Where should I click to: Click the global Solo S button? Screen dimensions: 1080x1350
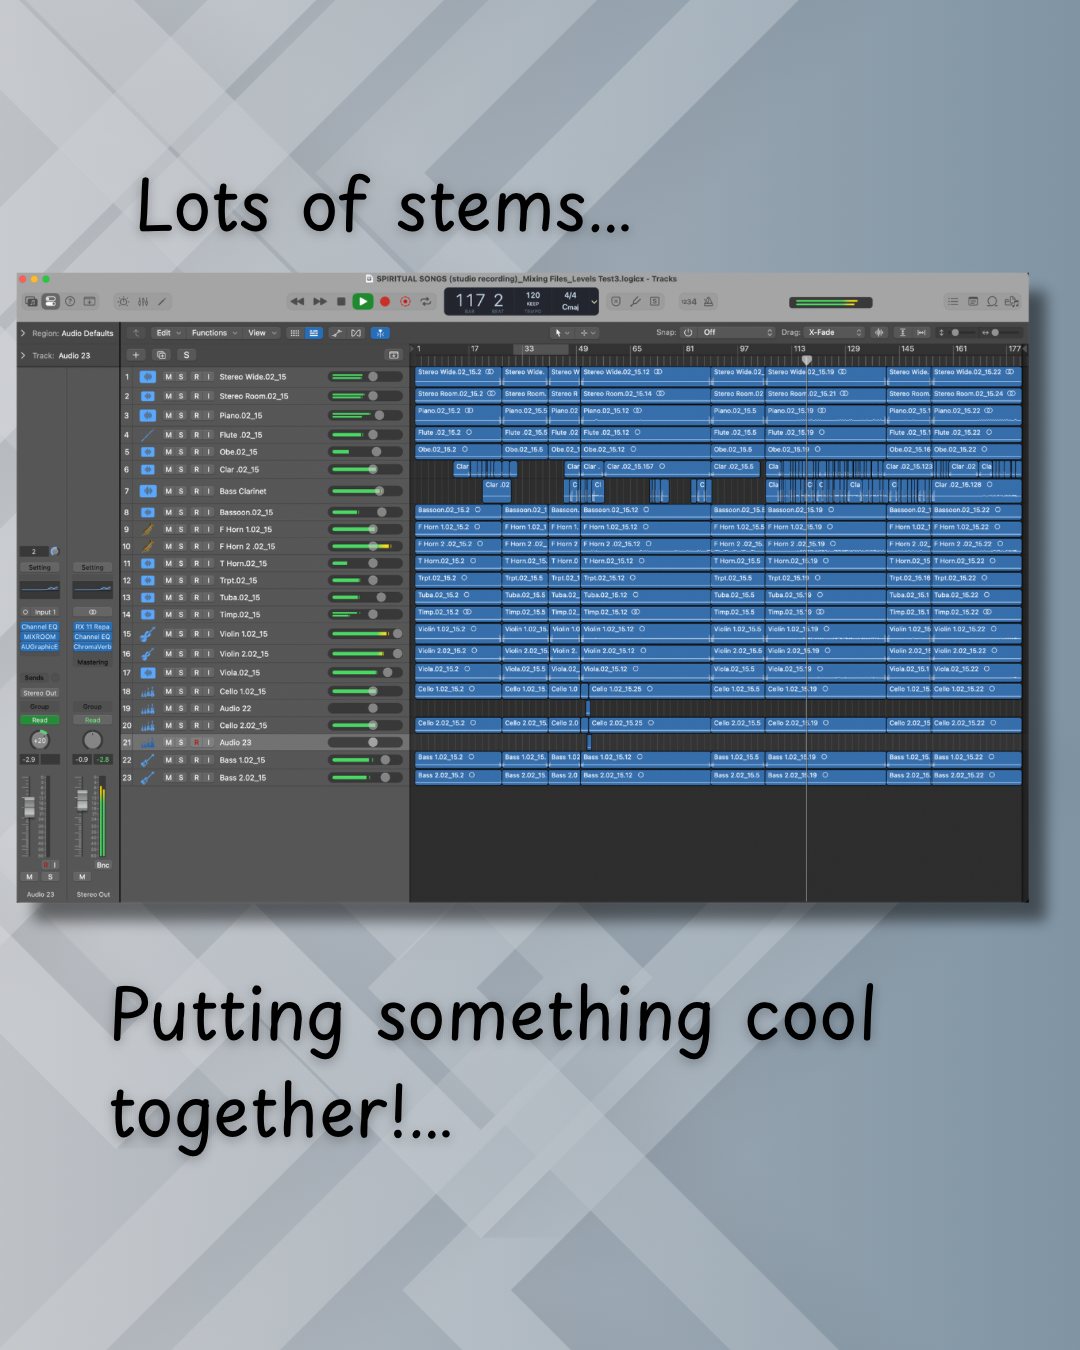tap(186, 355)
